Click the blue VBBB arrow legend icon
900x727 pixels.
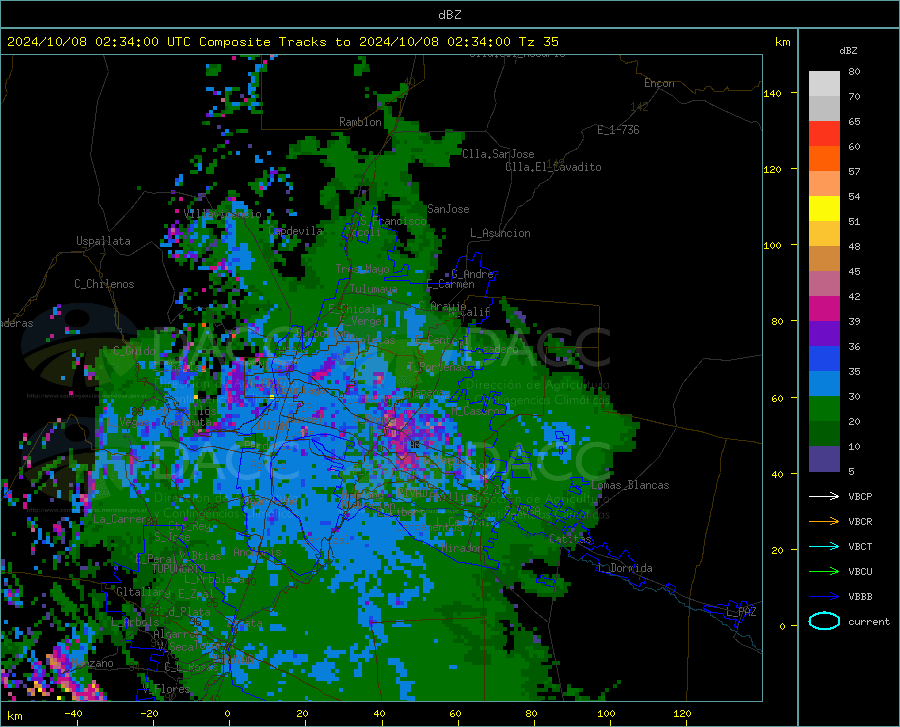click(x=824, y=597)
